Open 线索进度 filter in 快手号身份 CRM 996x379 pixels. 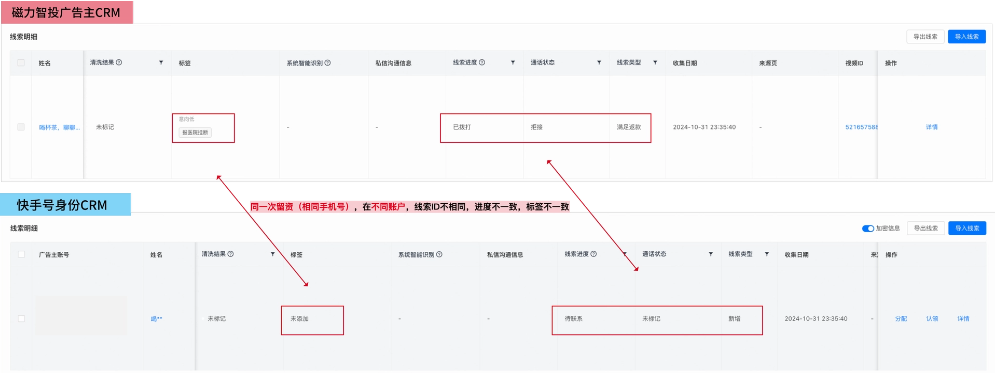624,254
